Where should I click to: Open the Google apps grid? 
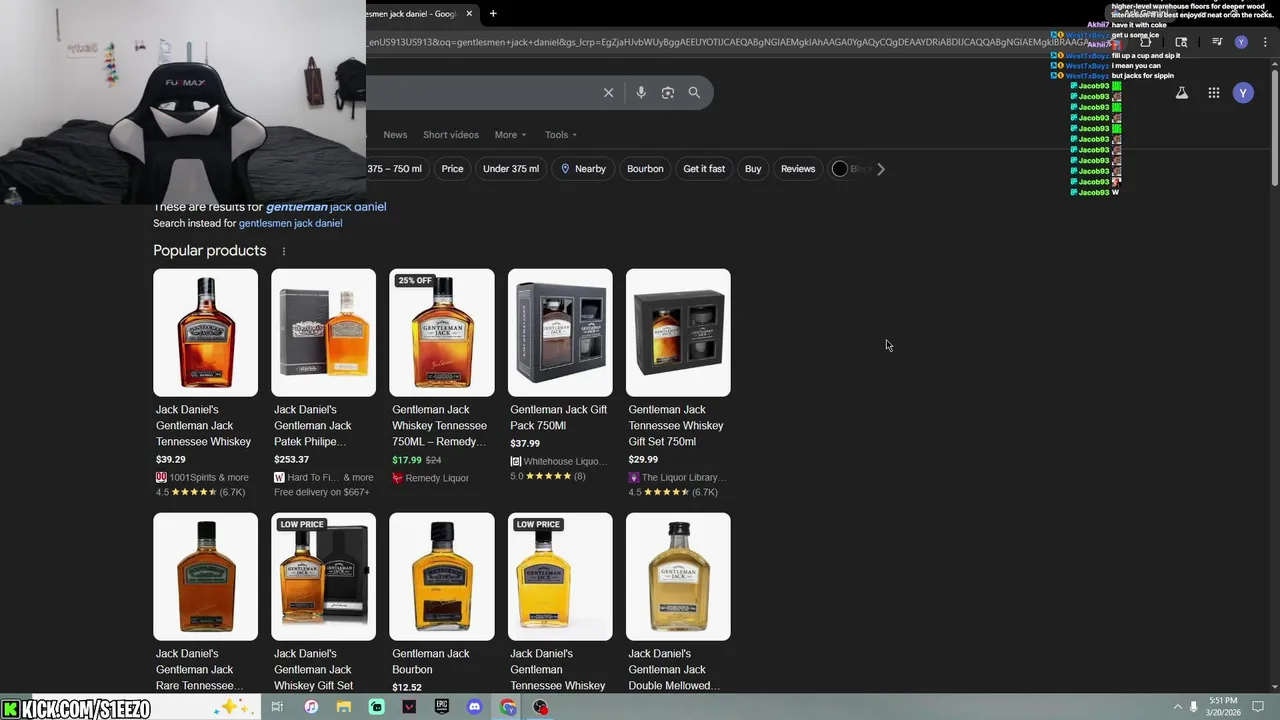1213,92
